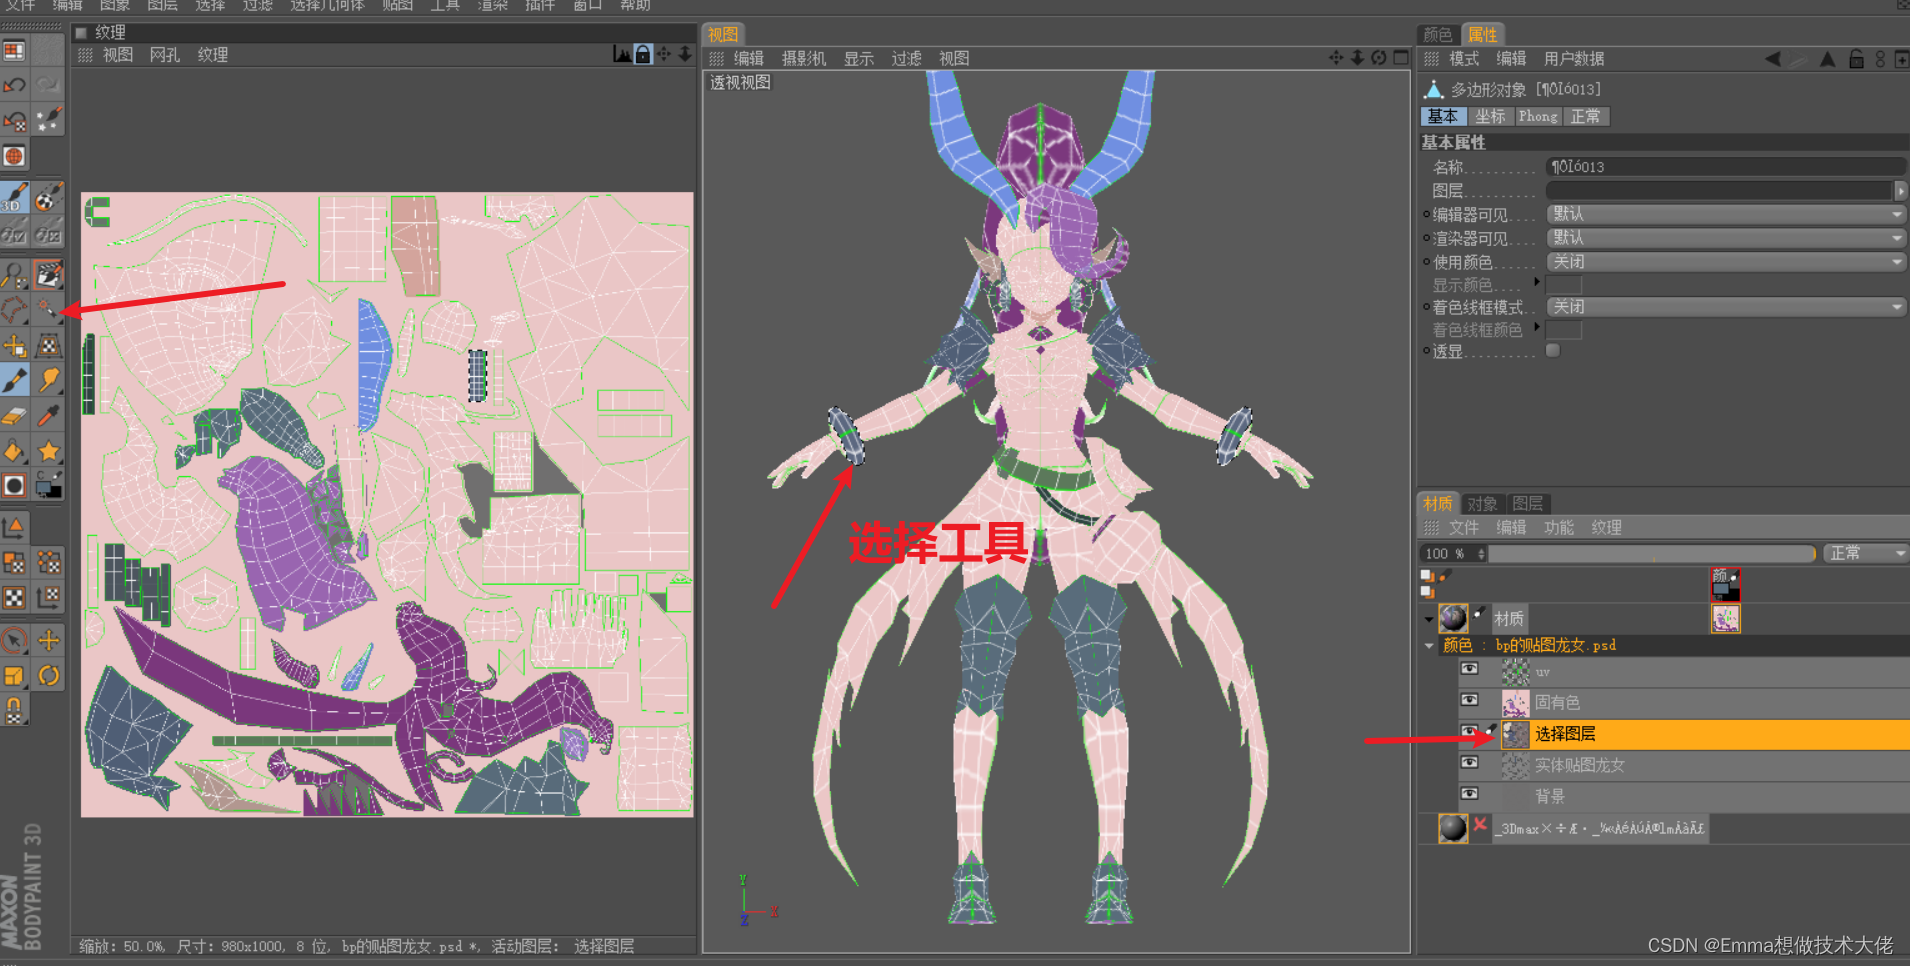
Task: Click the layer opacity slider bar
Action: click(x=1652, y=553)
